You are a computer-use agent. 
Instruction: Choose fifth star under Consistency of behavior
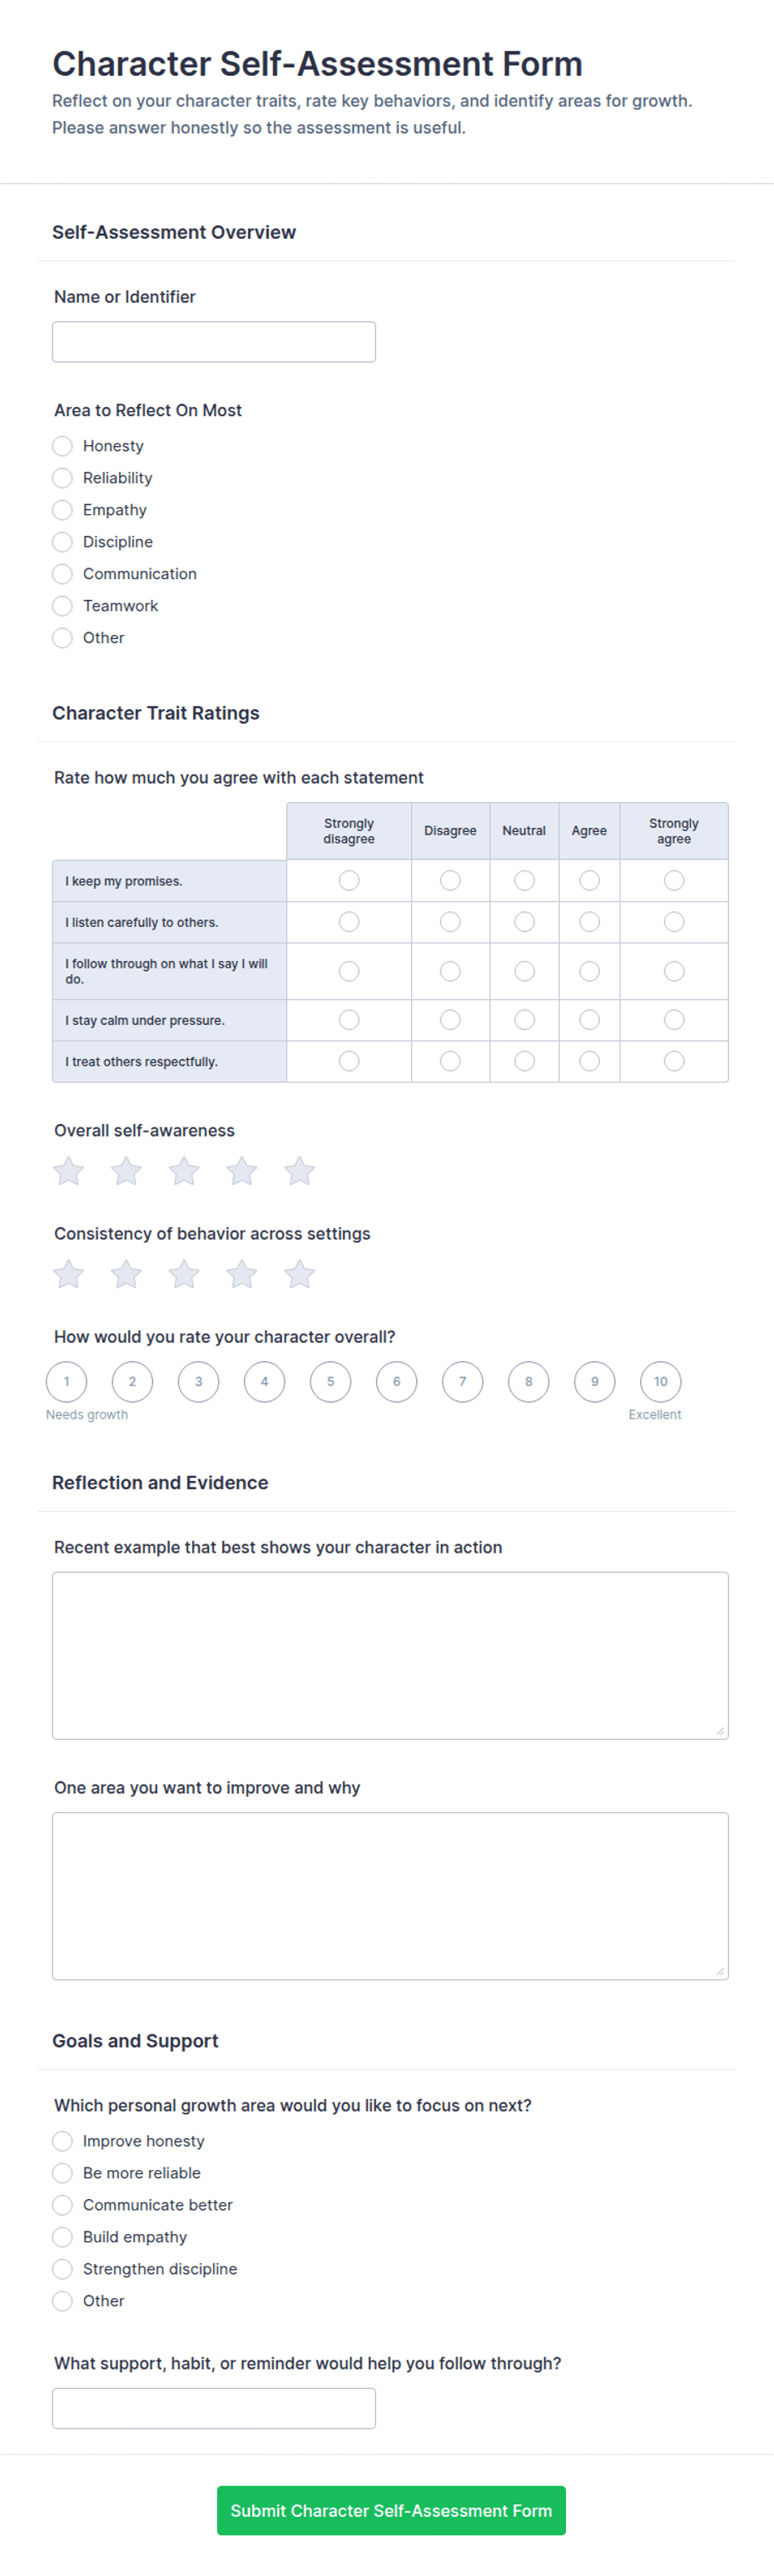(299, 1274)
